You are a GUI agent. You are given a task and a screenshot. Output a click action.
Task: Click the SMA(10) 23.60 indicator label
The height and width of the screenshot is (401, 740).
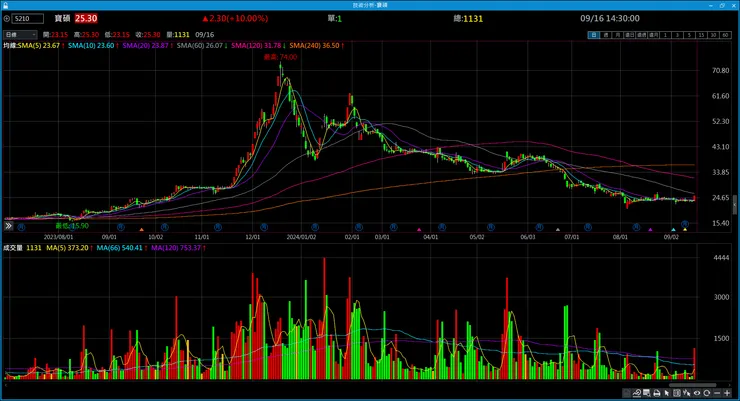coord(93,45)
